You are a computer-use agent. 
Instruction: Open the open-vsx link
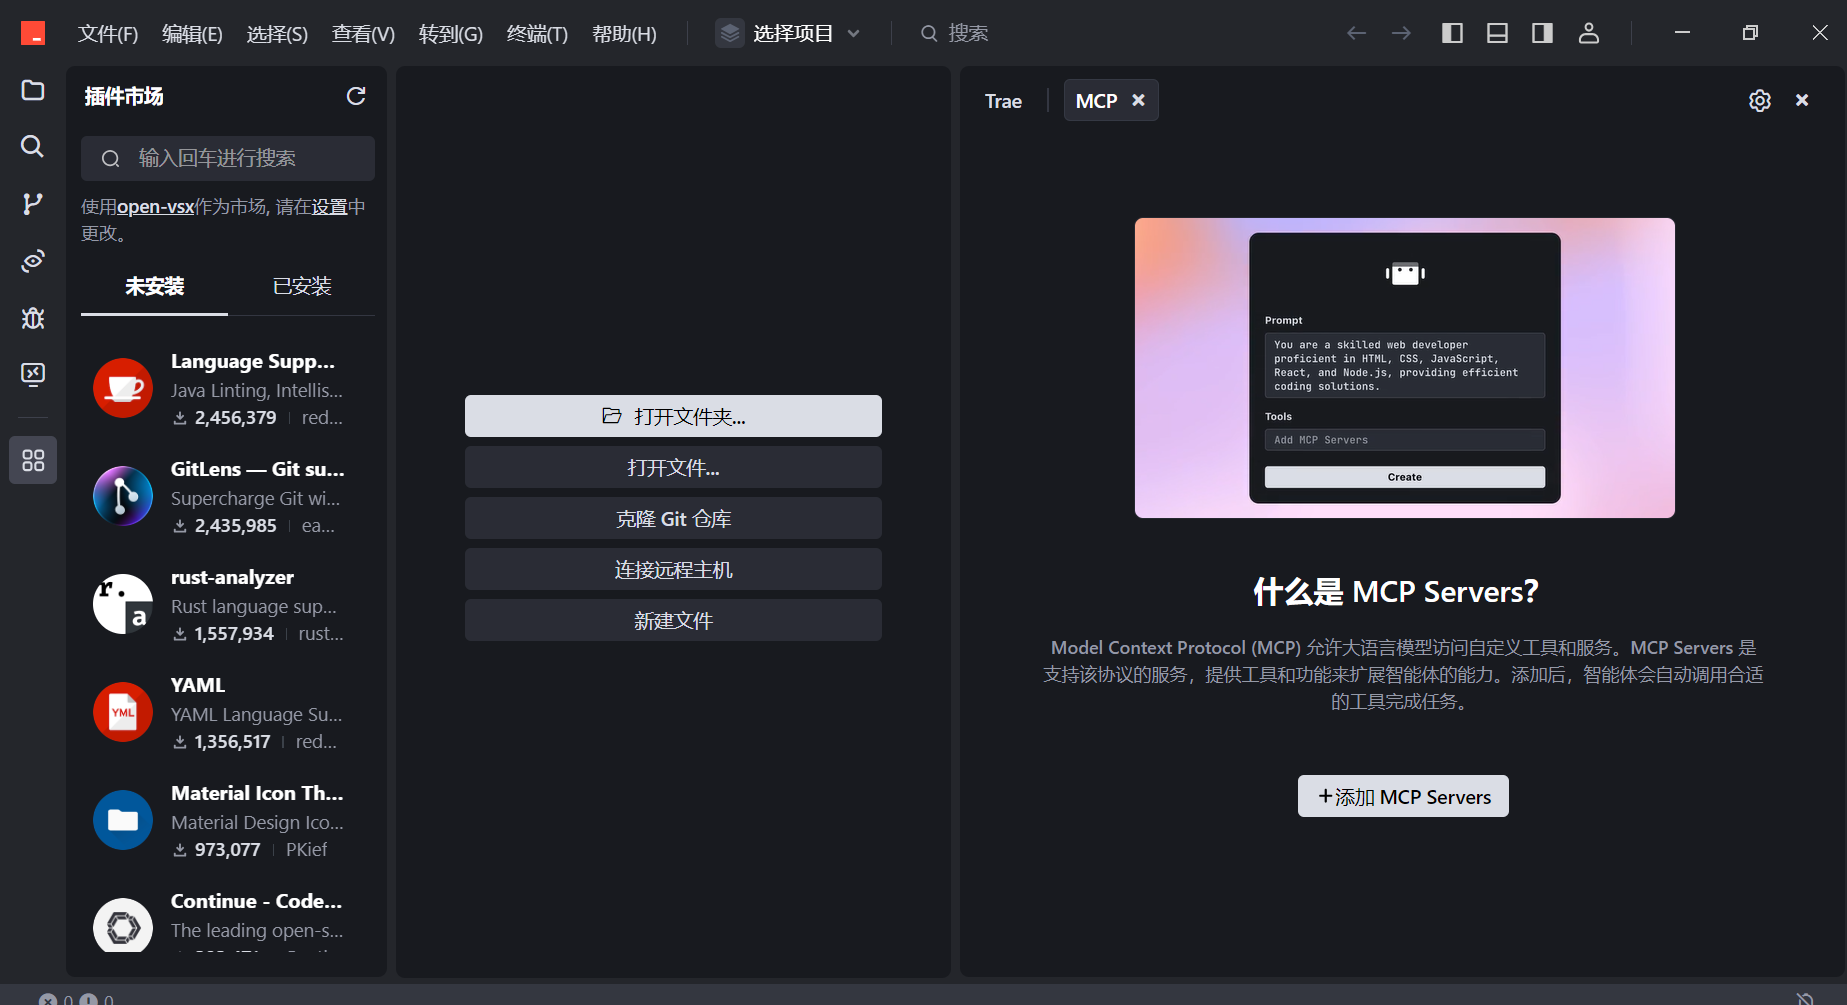155,206
